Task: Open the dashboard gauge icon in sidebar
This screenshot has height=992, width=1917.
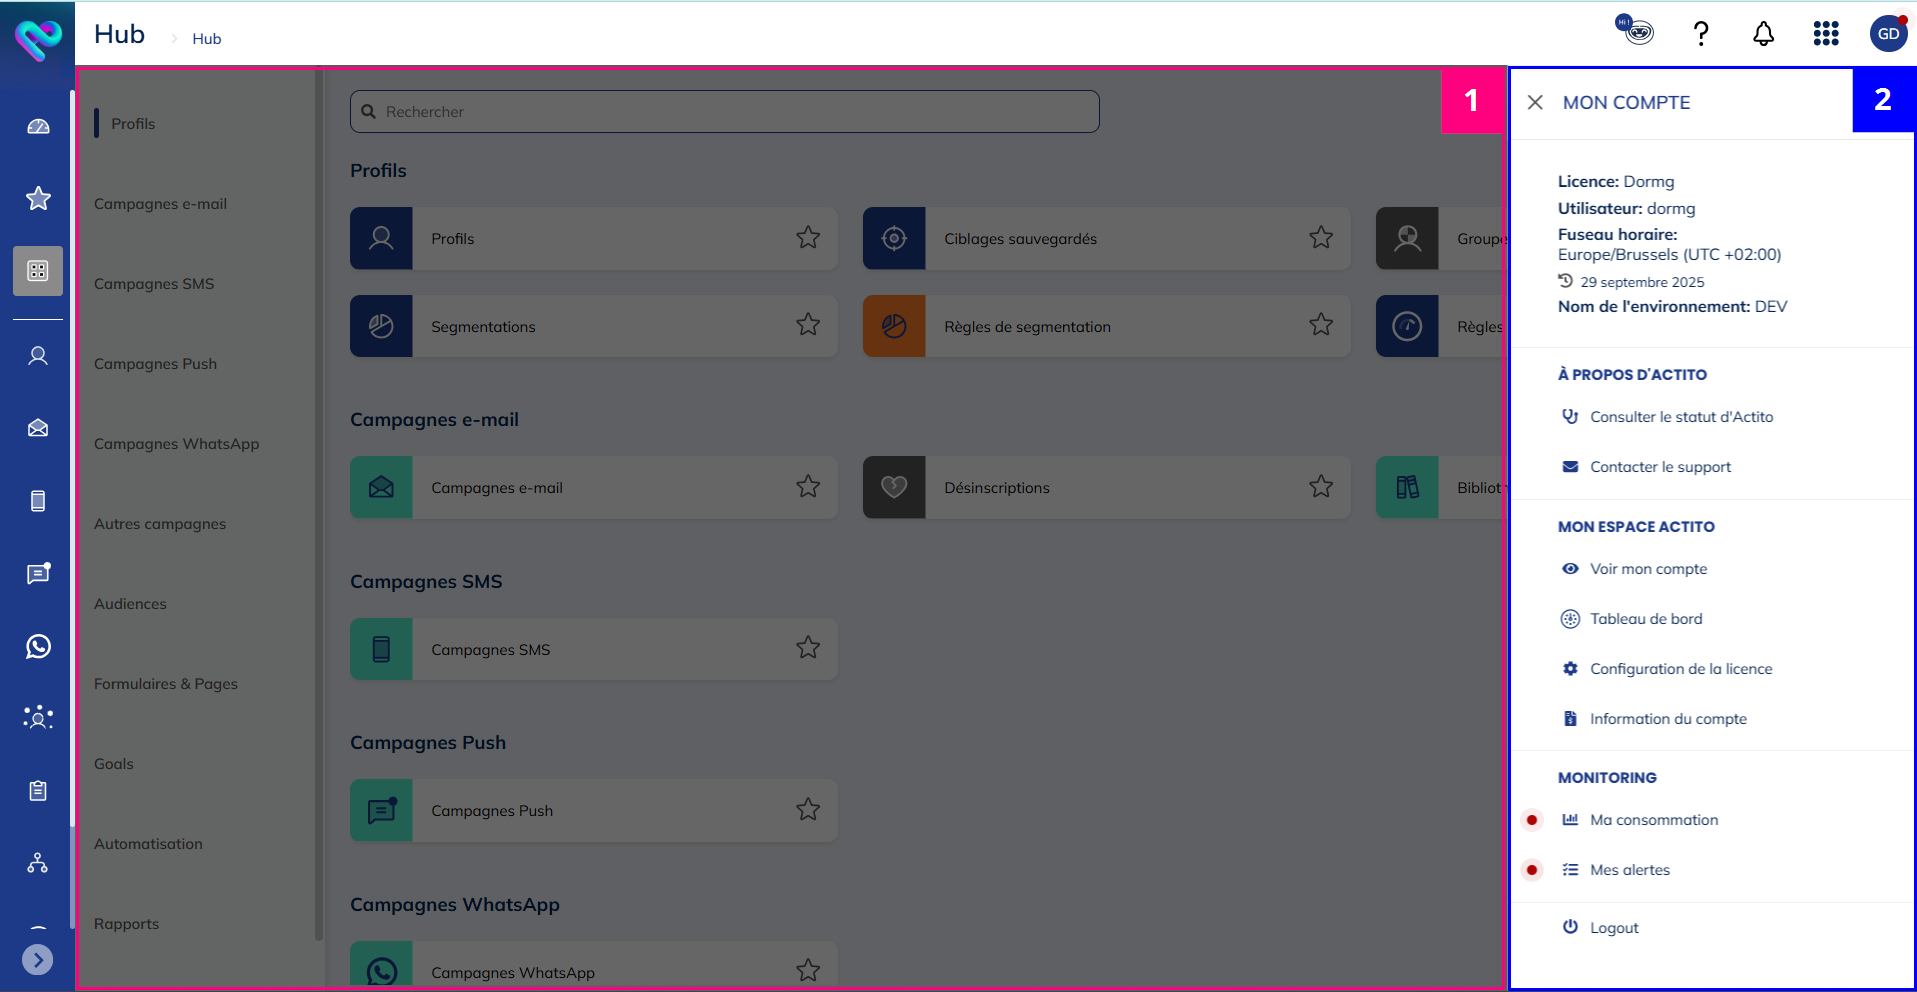Action: pyautogui.click(x=38, y=127)
